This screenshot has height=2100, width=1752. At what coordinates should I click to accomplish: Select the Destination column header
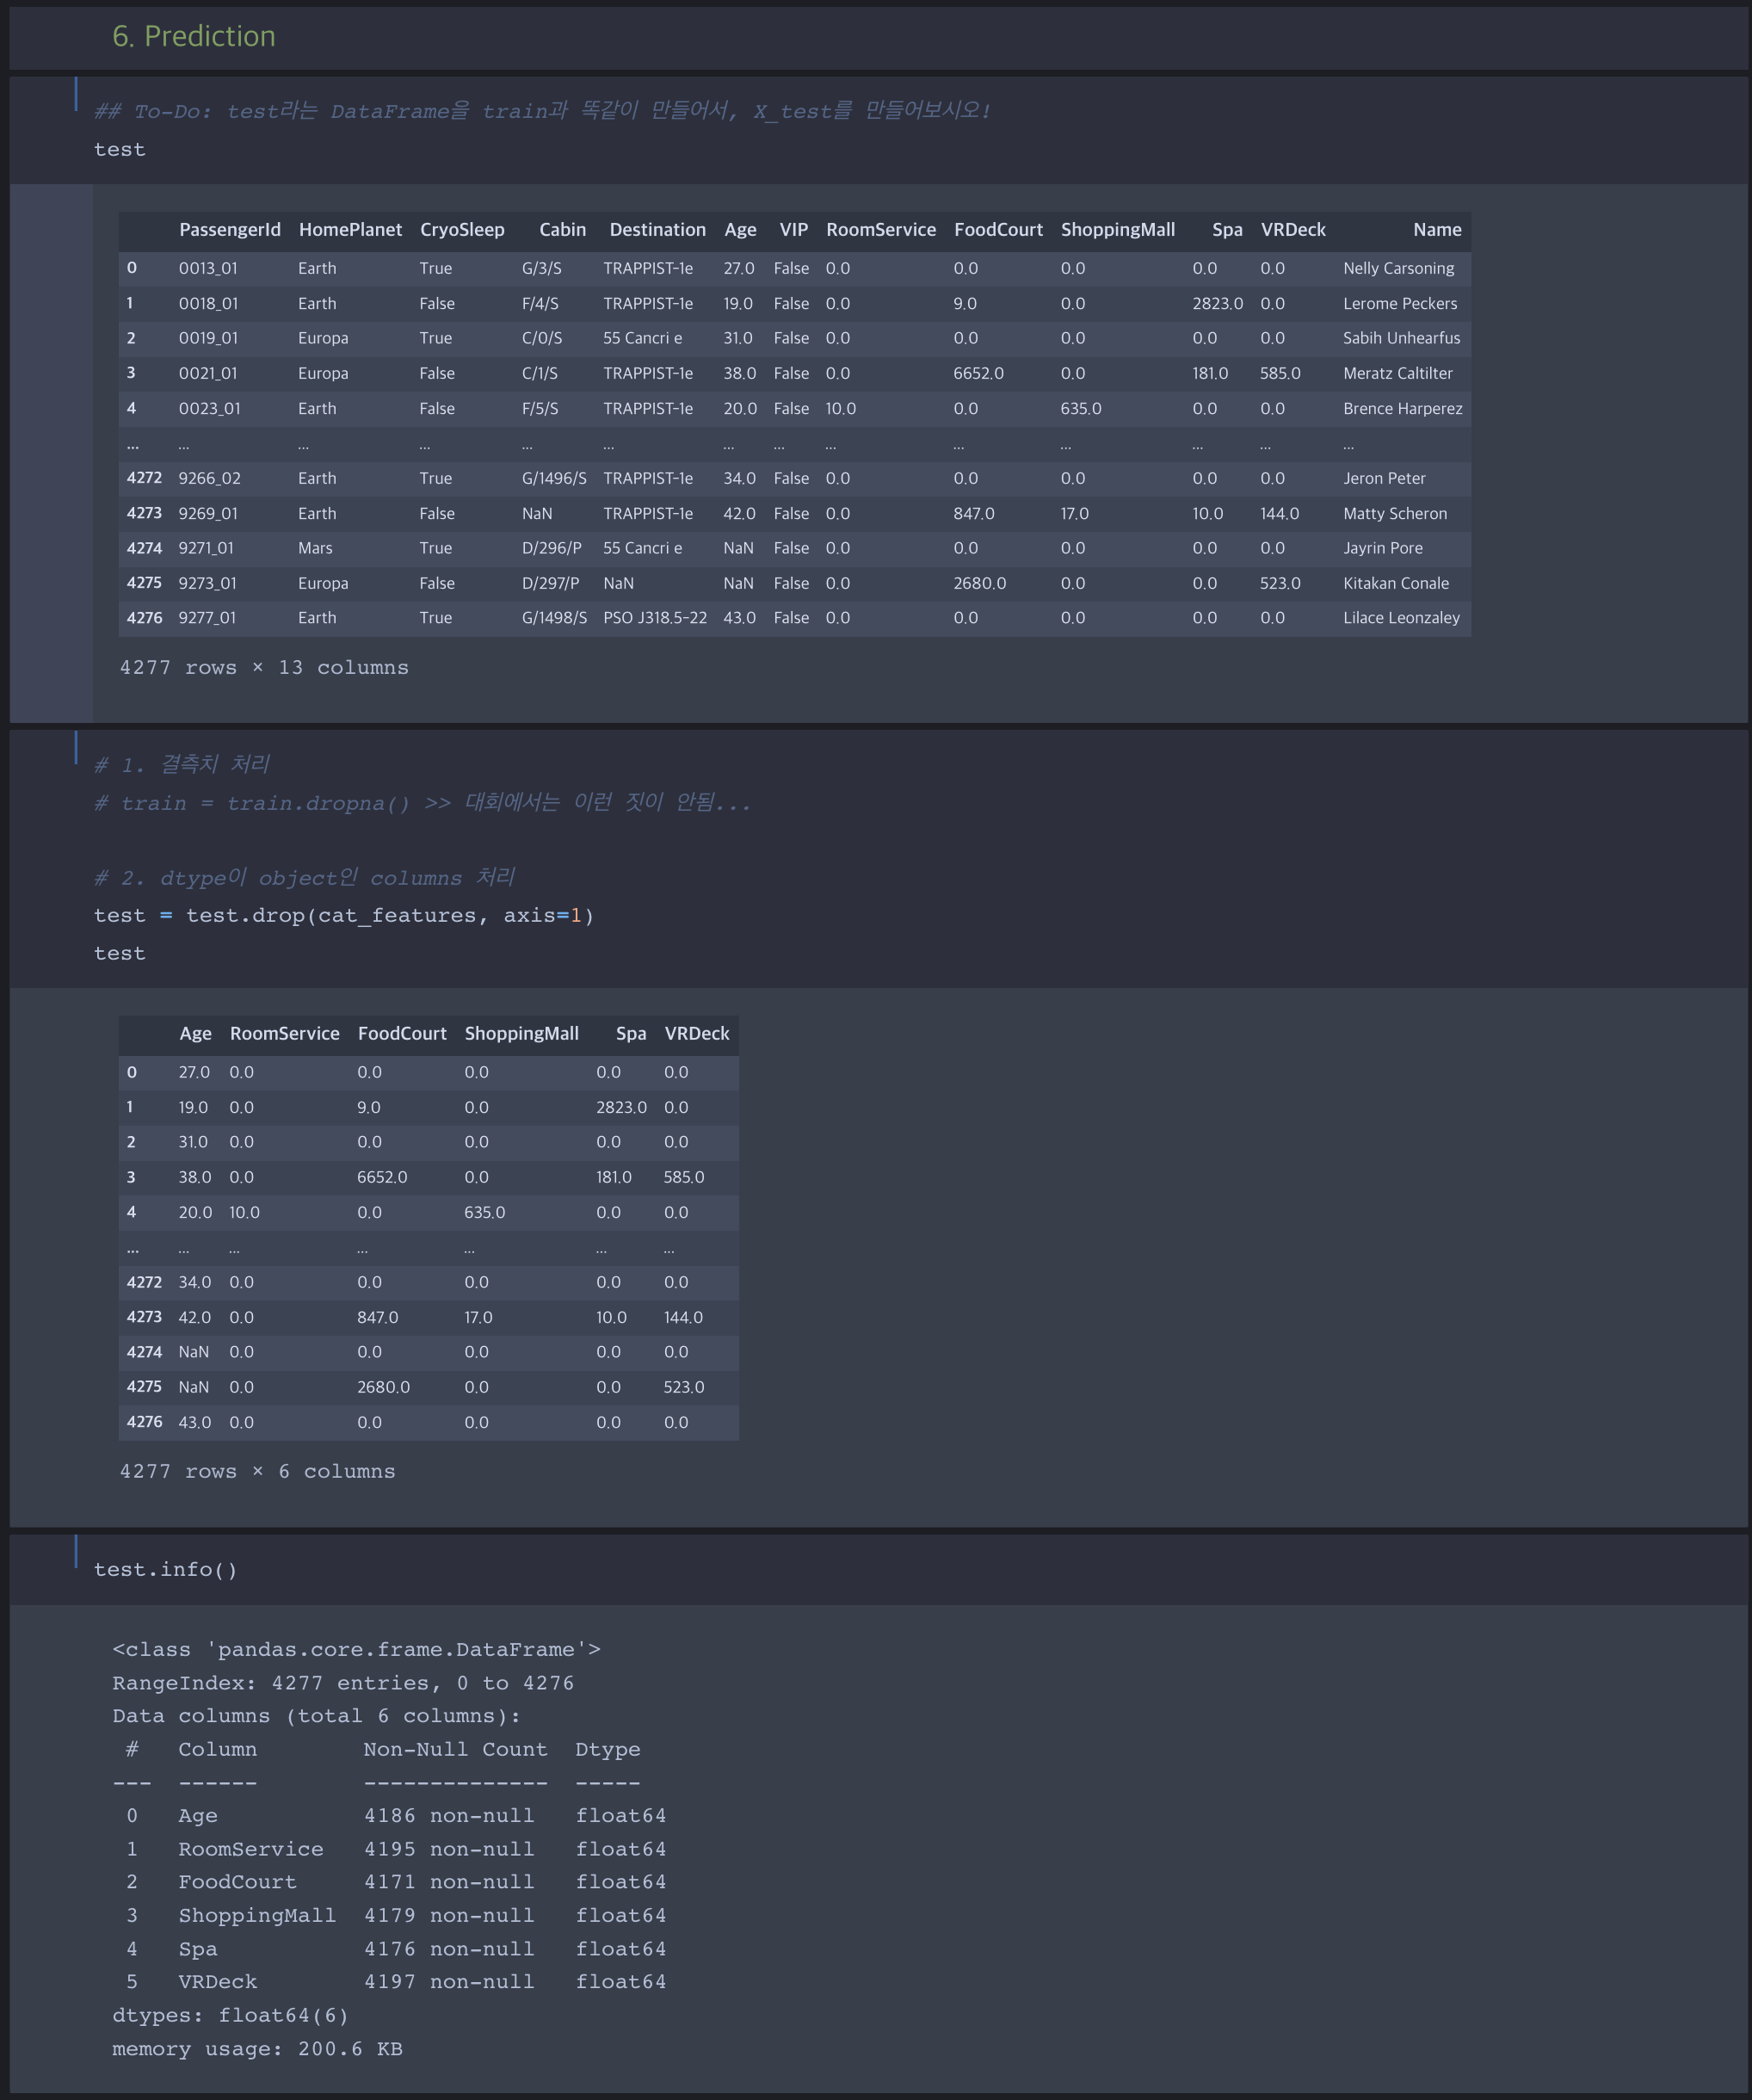tap(657, 230)
